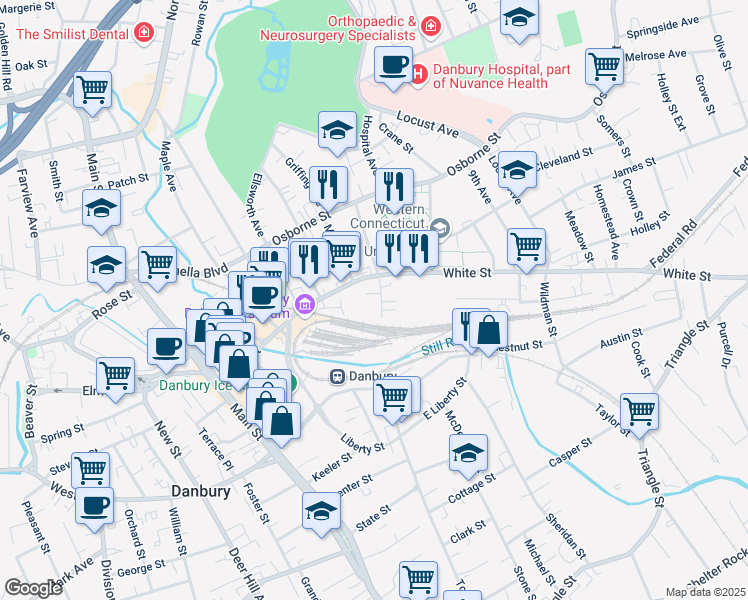Click the Danbury city name label
The image size is (748, 600).
click(x=201, y=491)
